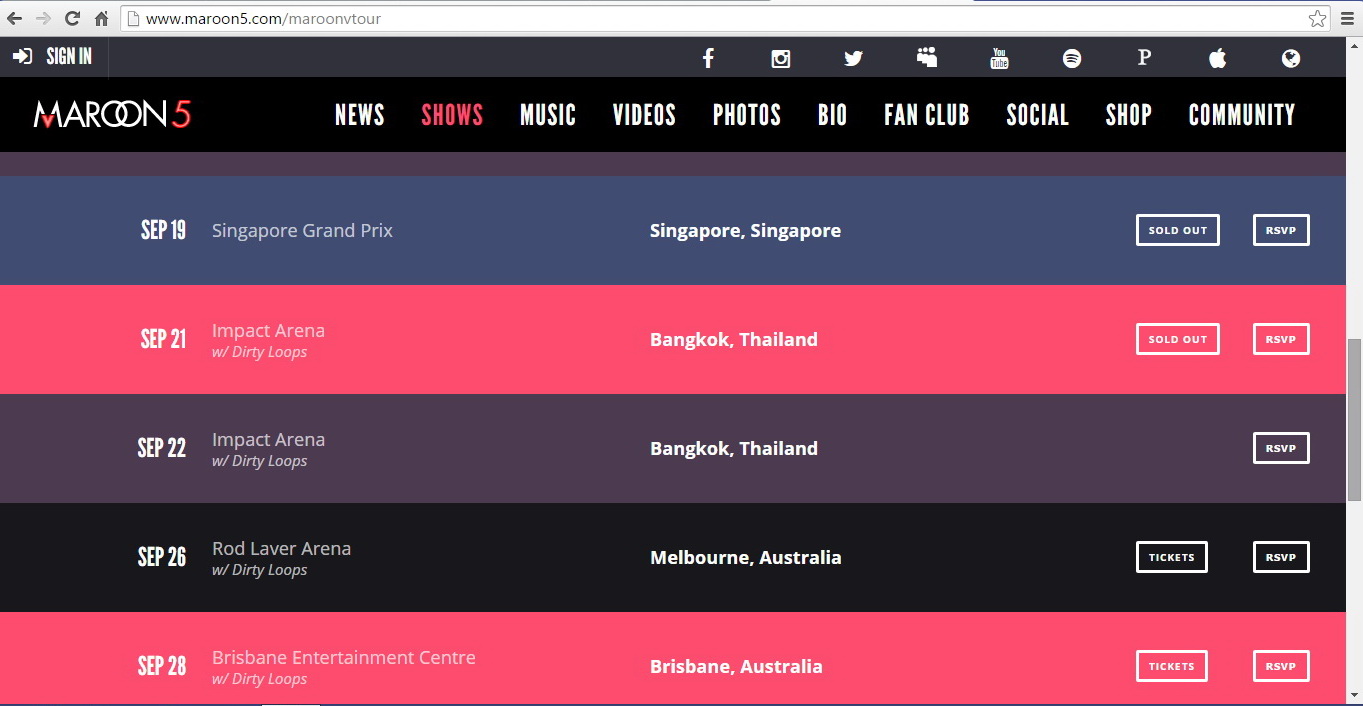Click 'Singapore, Singapore' location text
Image resolution: width=1363 pixels, height=706 pixels.
[x=745, y=231]
